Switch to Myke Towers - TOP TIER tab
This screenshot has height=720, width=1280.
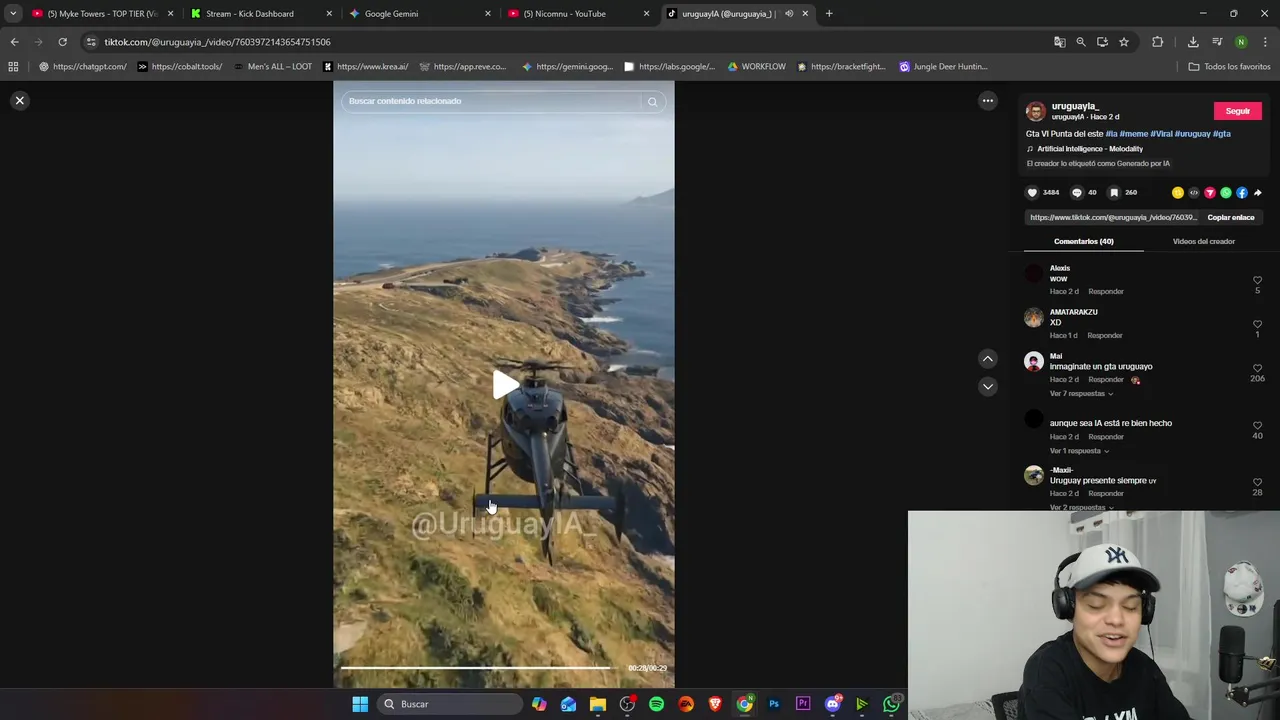(x=102, y=14)
